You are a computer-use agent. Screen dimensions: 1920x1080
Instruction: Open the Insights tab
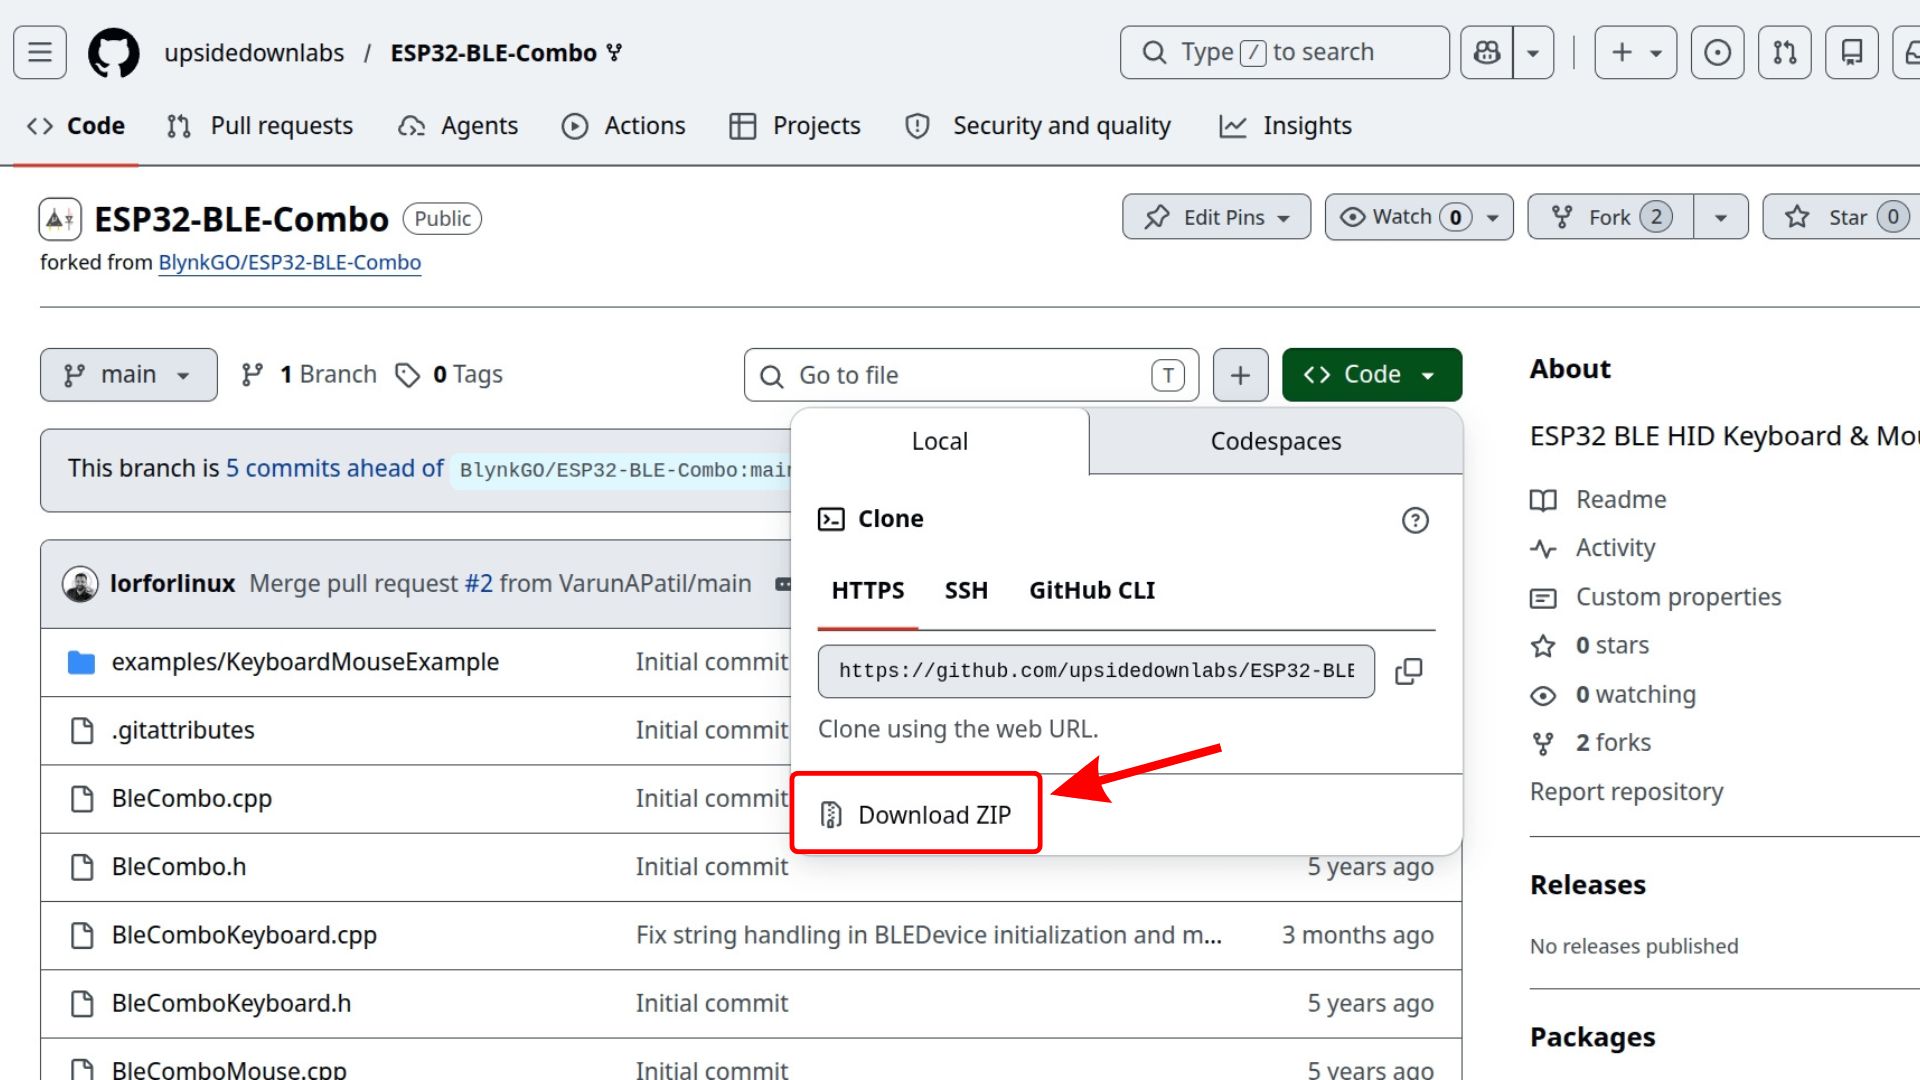click(1286, 126)
